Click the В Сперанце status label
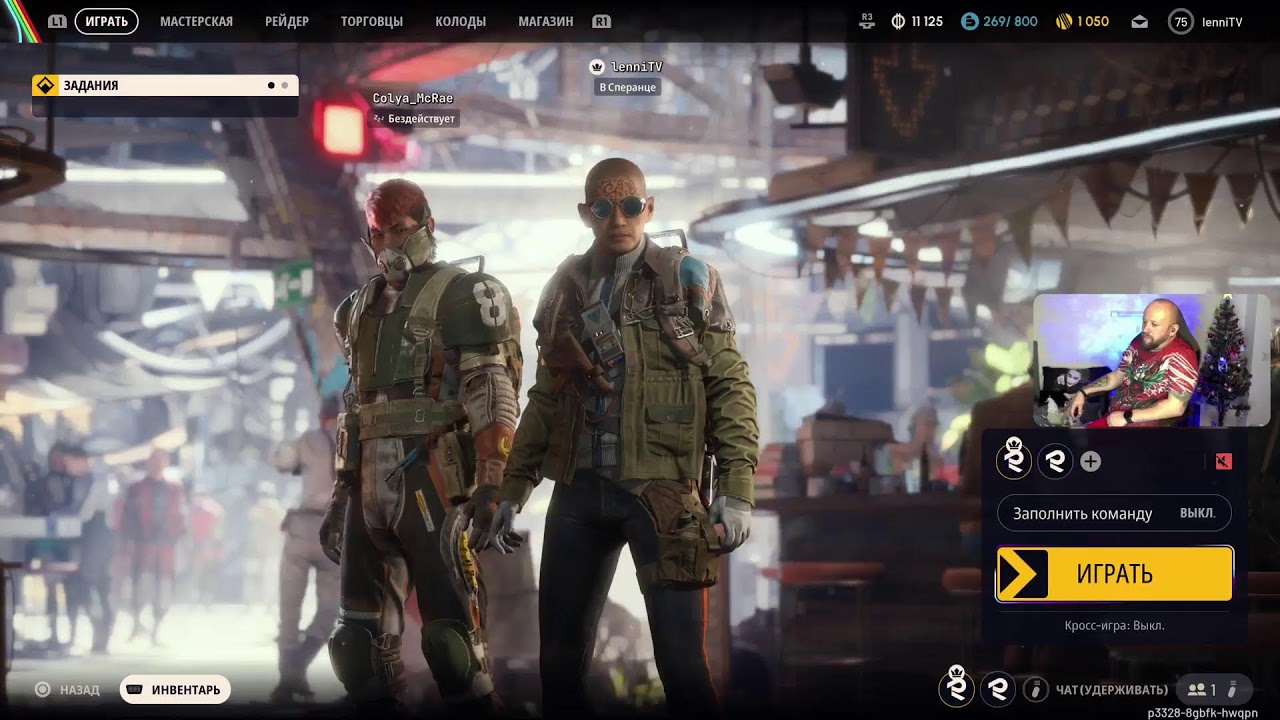 click(628, 87)
